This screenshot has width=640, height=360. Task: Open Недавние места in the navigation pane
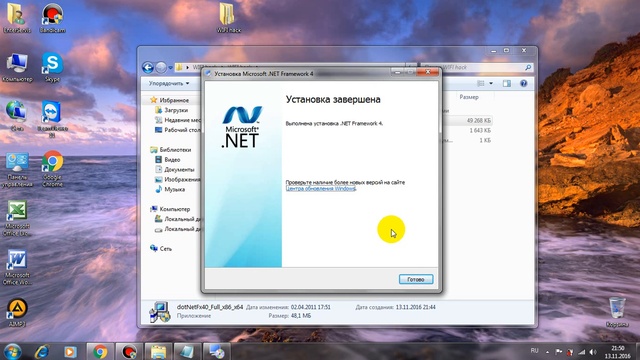point(178,120)
